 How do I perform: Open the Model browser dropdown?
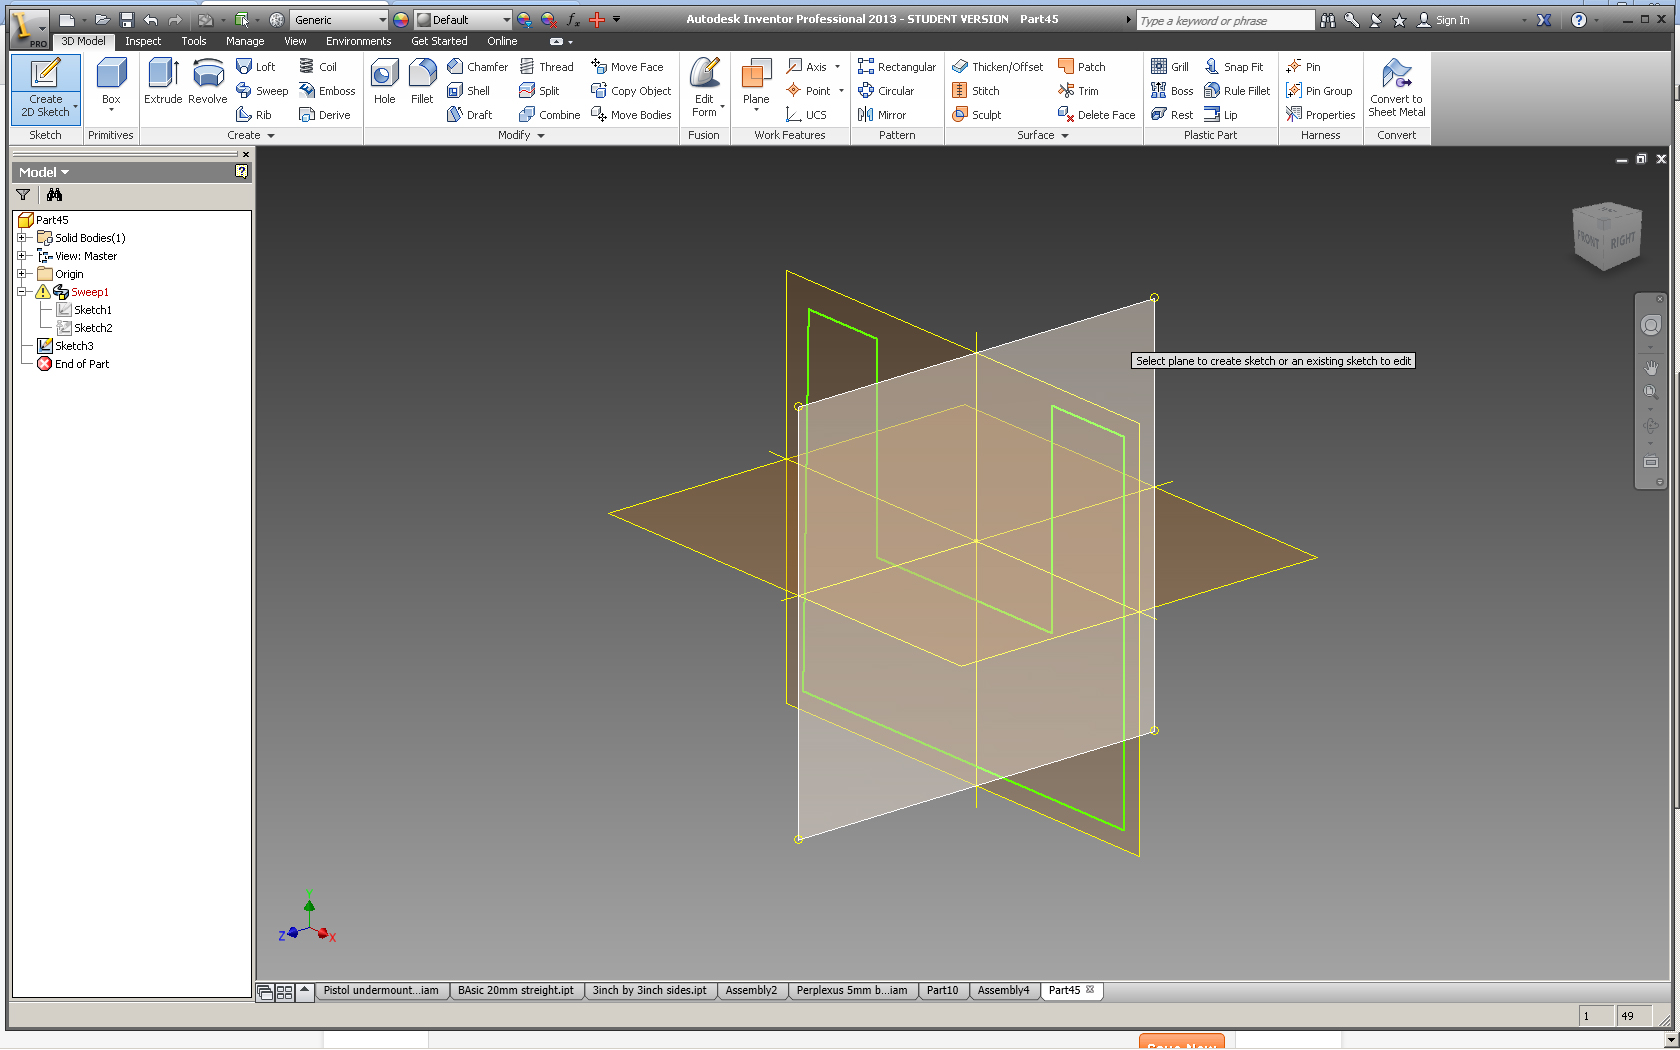(x=44, y=172)
